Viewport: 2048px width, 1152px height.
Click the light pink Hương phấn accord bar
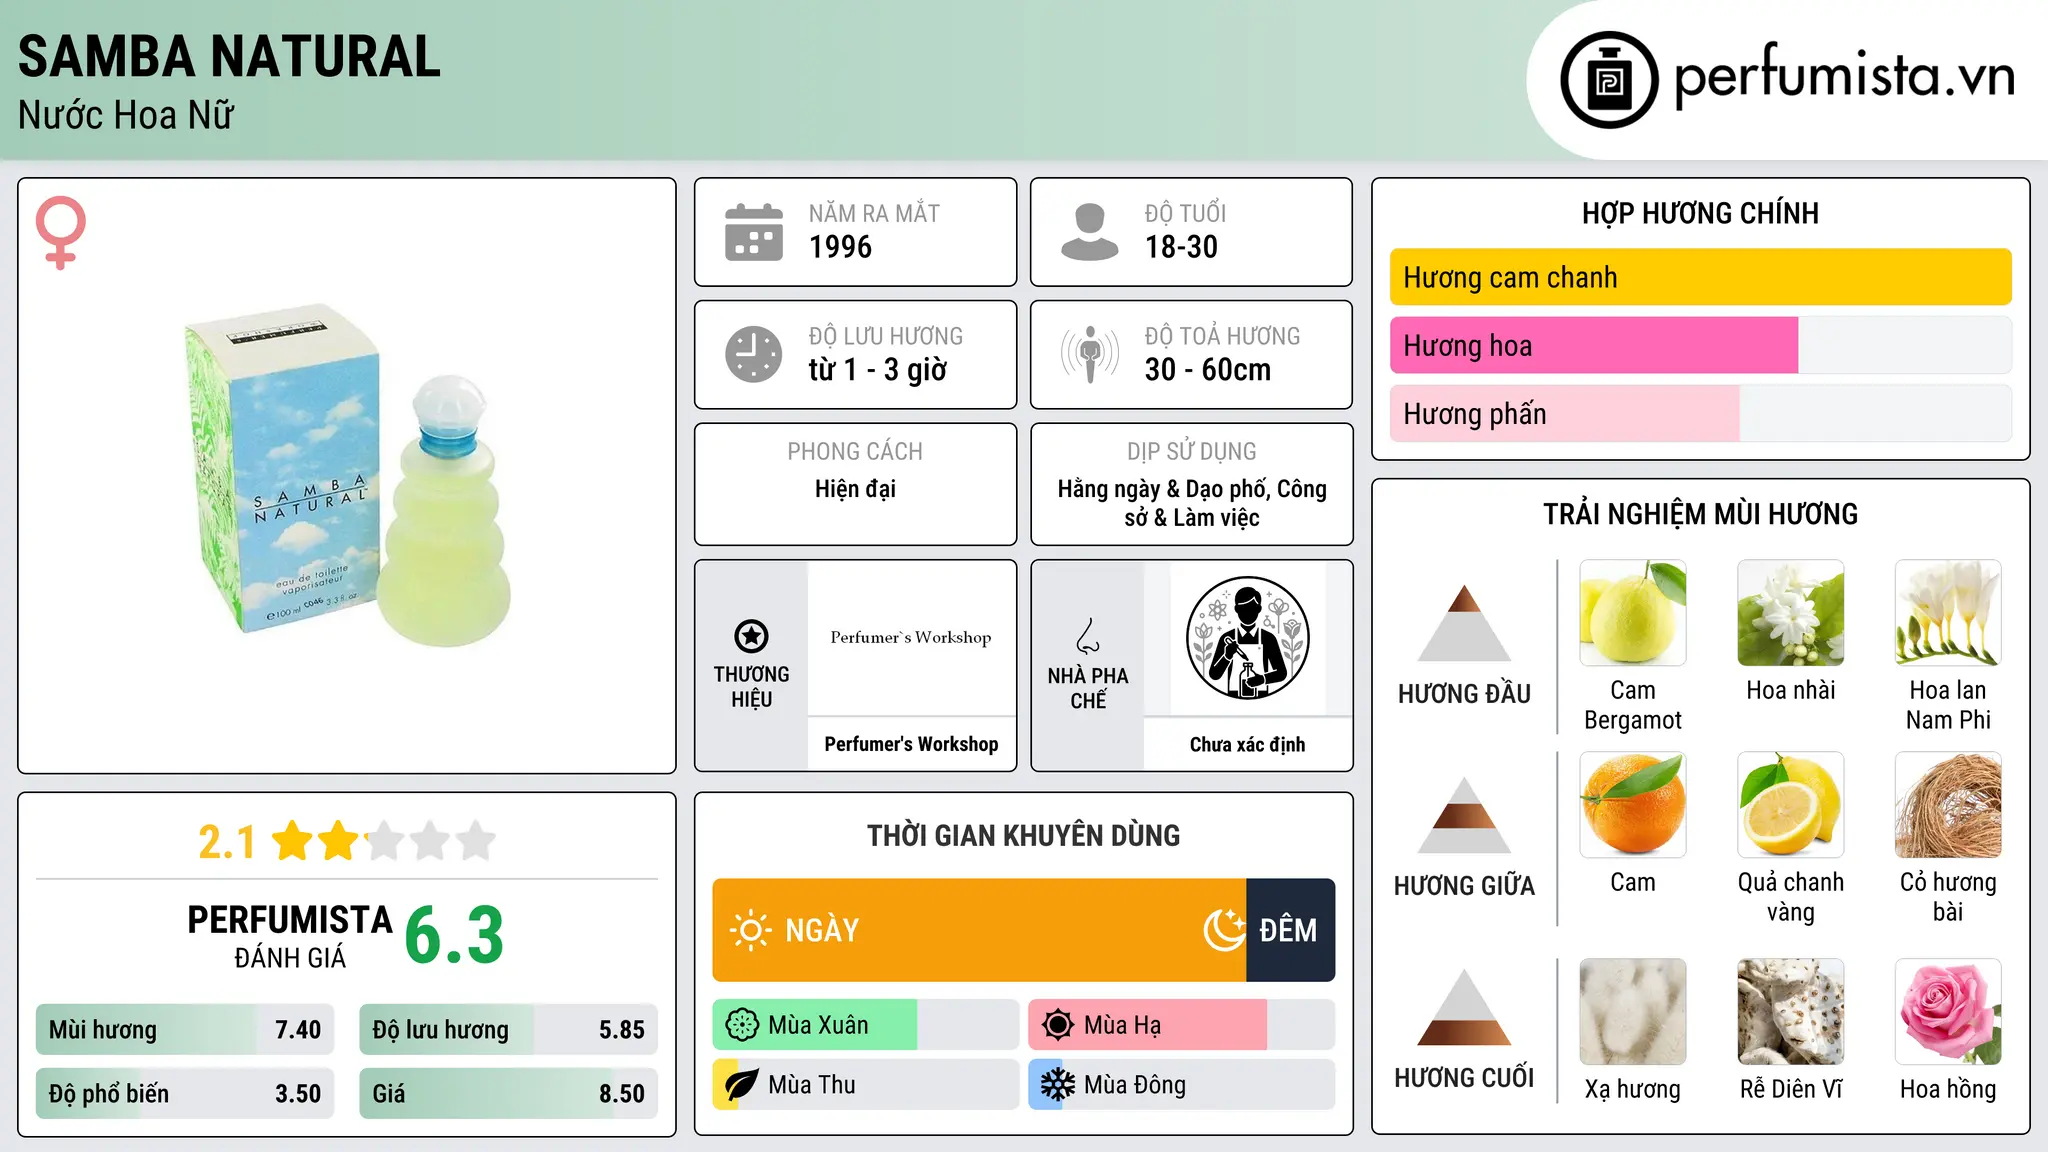pos(1565,413)
